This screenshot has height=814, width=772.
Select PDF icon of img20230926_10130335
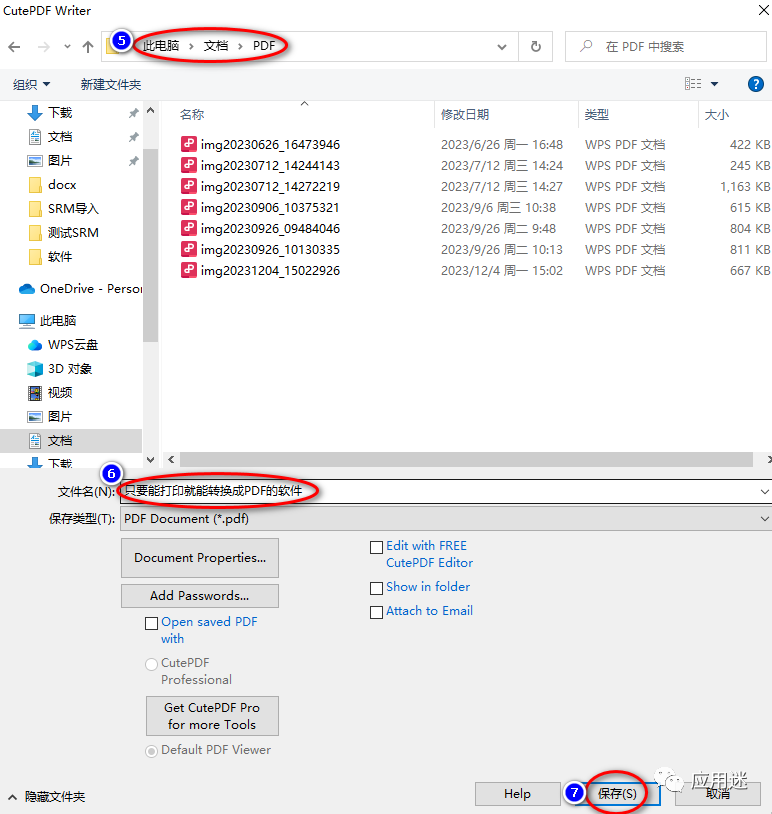click(188, 249)
